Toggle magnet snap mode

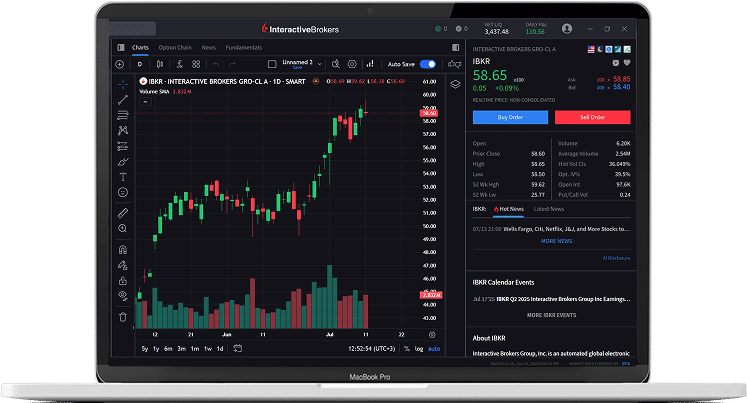(x=123, y=249)
